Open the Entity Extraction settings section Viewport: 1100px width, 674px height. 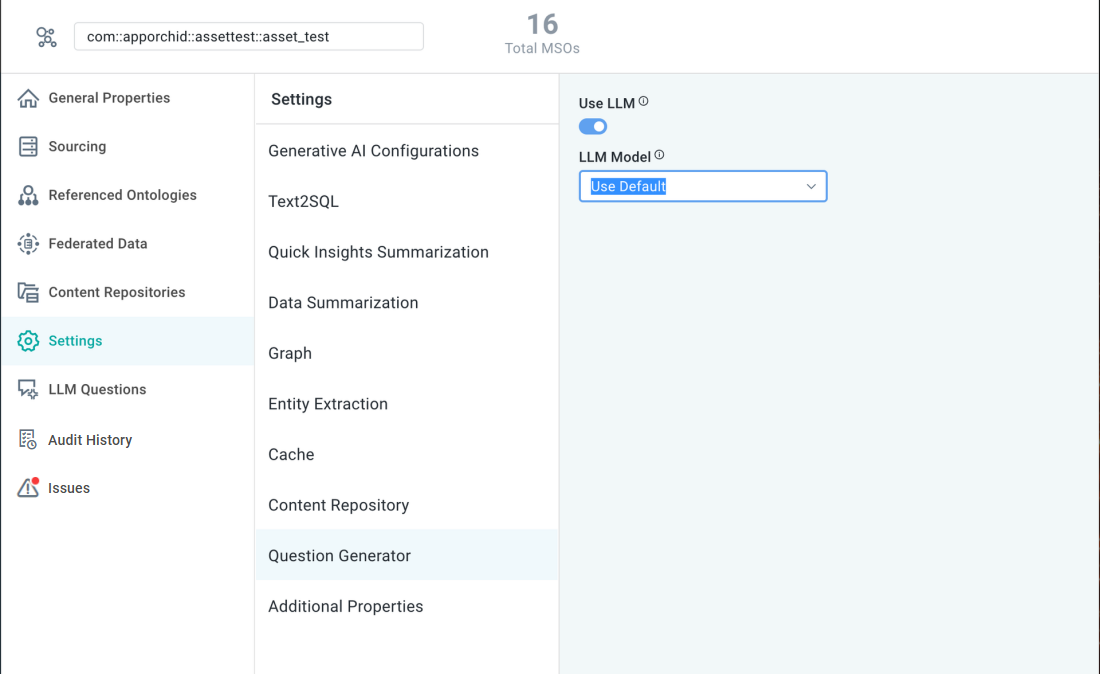[328, 404]
